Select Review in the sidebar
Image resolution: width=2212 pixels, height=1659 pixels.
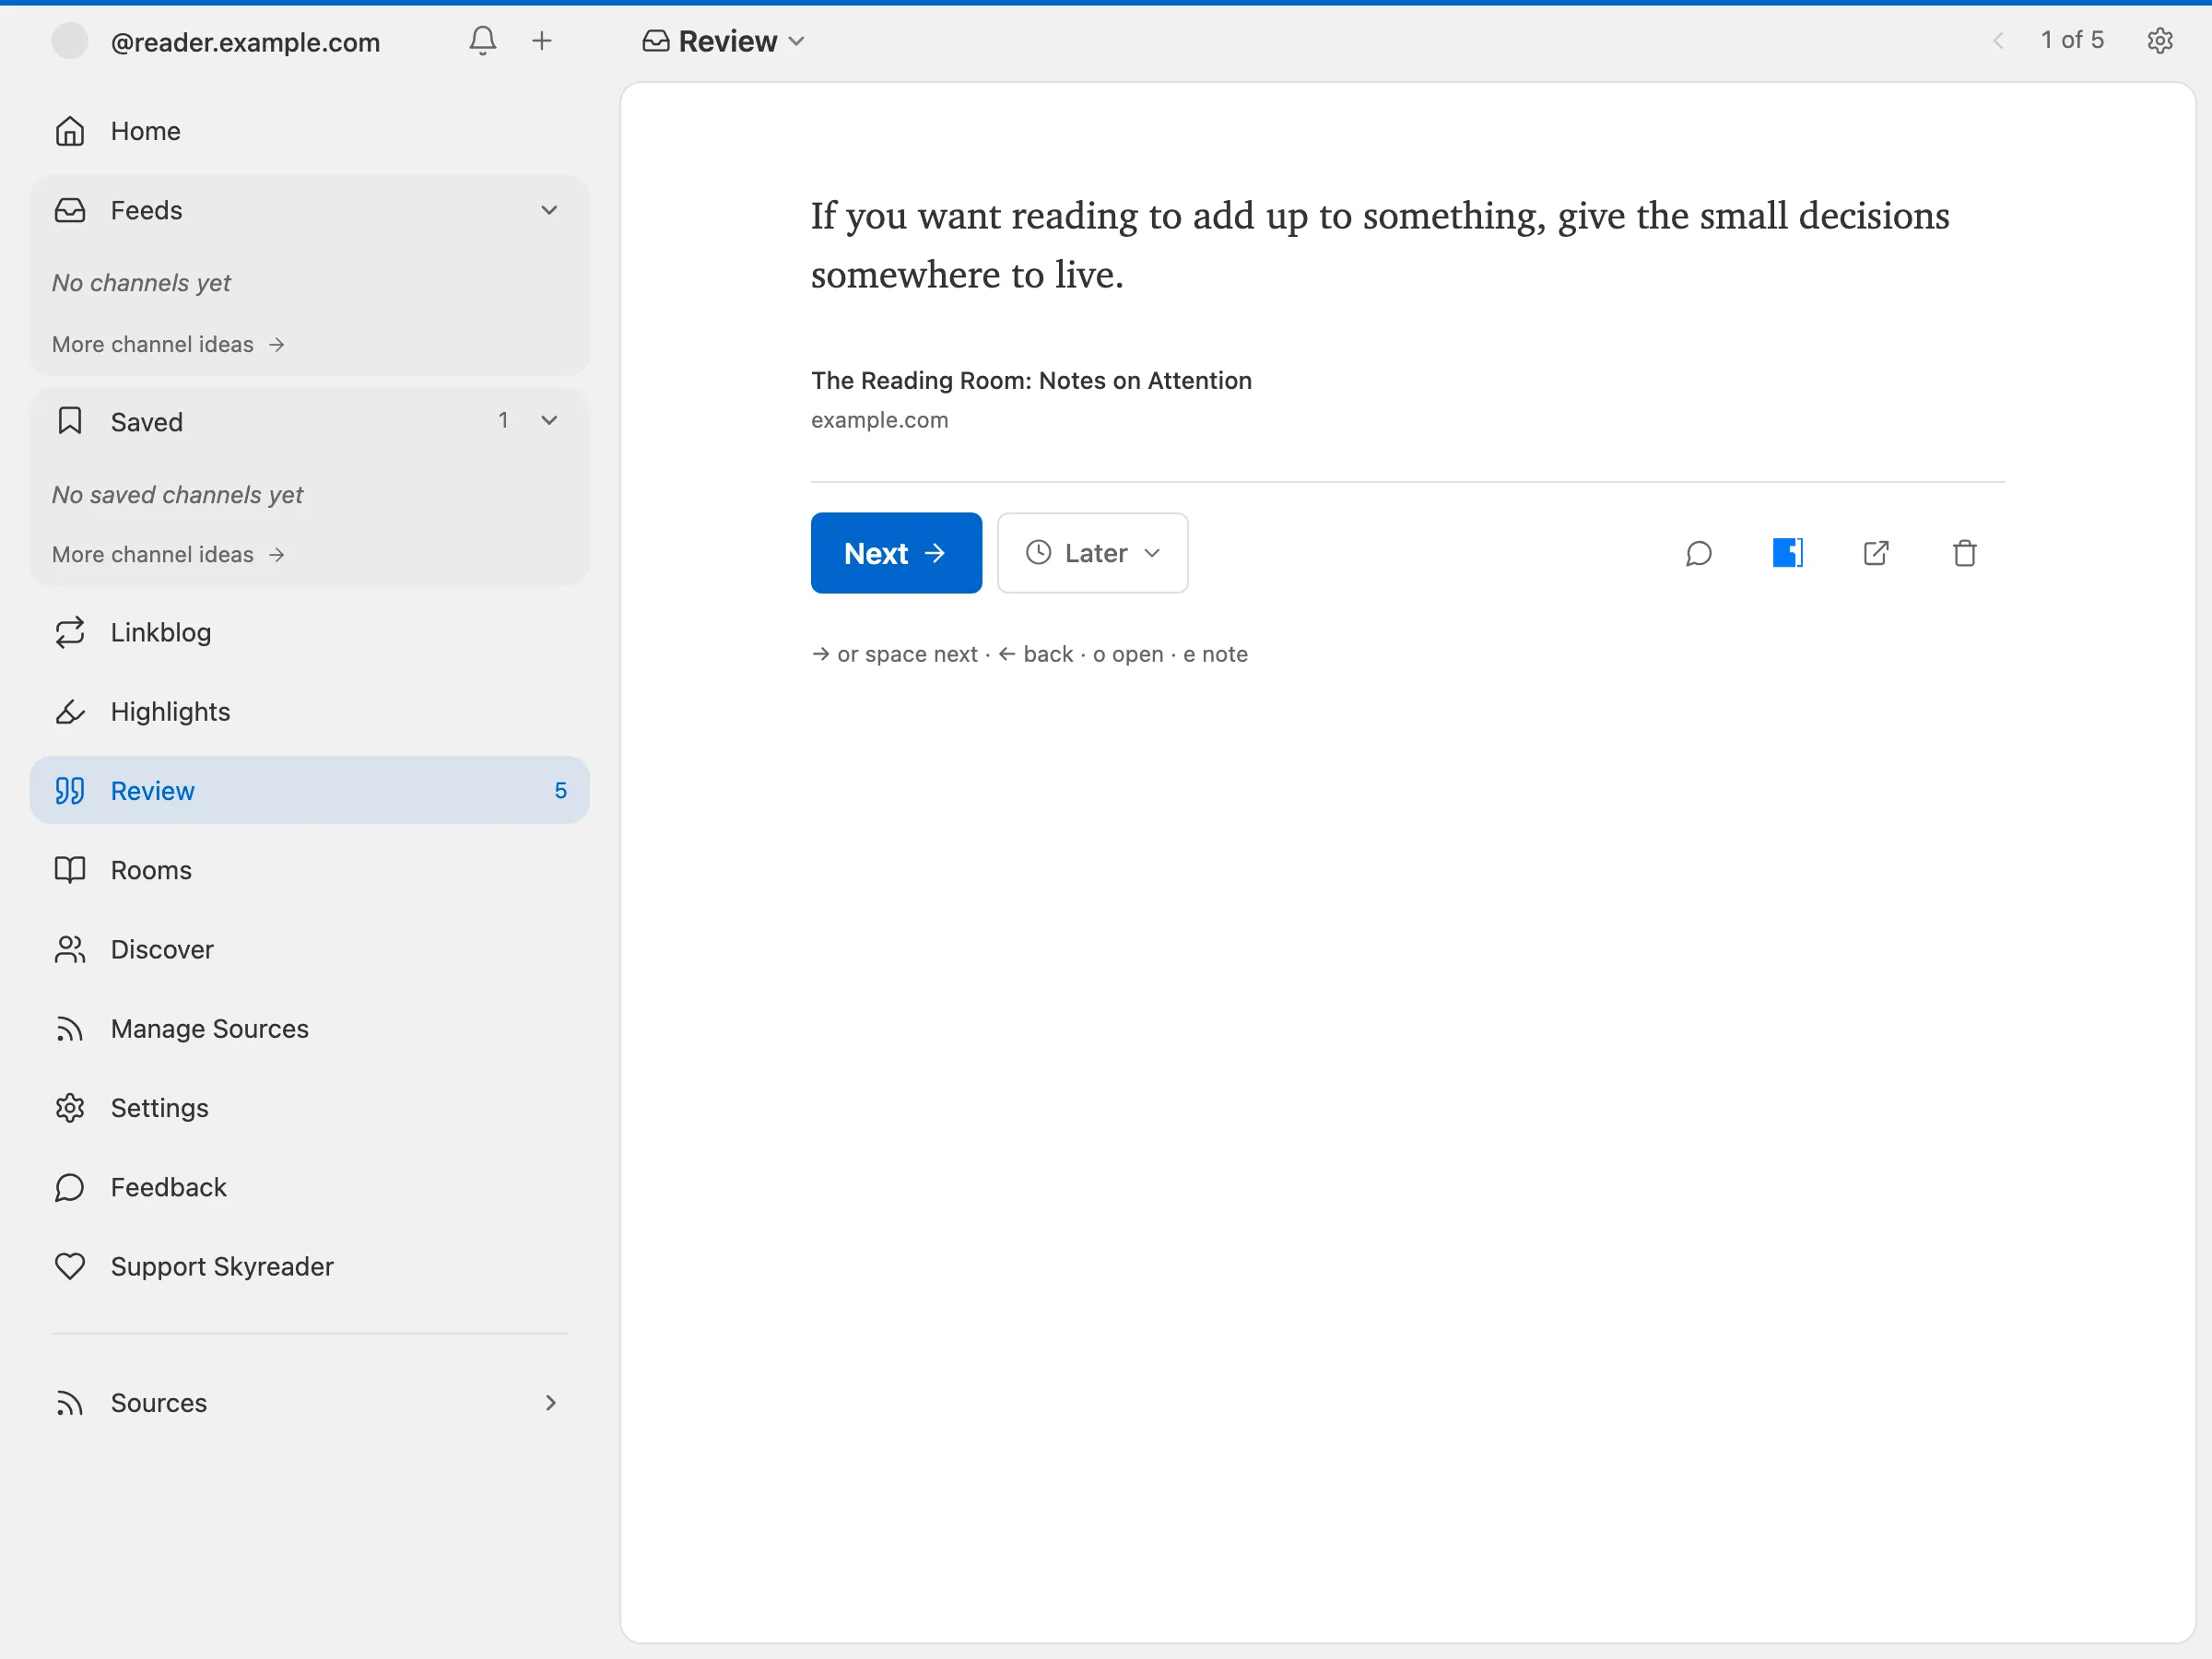tap(310, 790)
